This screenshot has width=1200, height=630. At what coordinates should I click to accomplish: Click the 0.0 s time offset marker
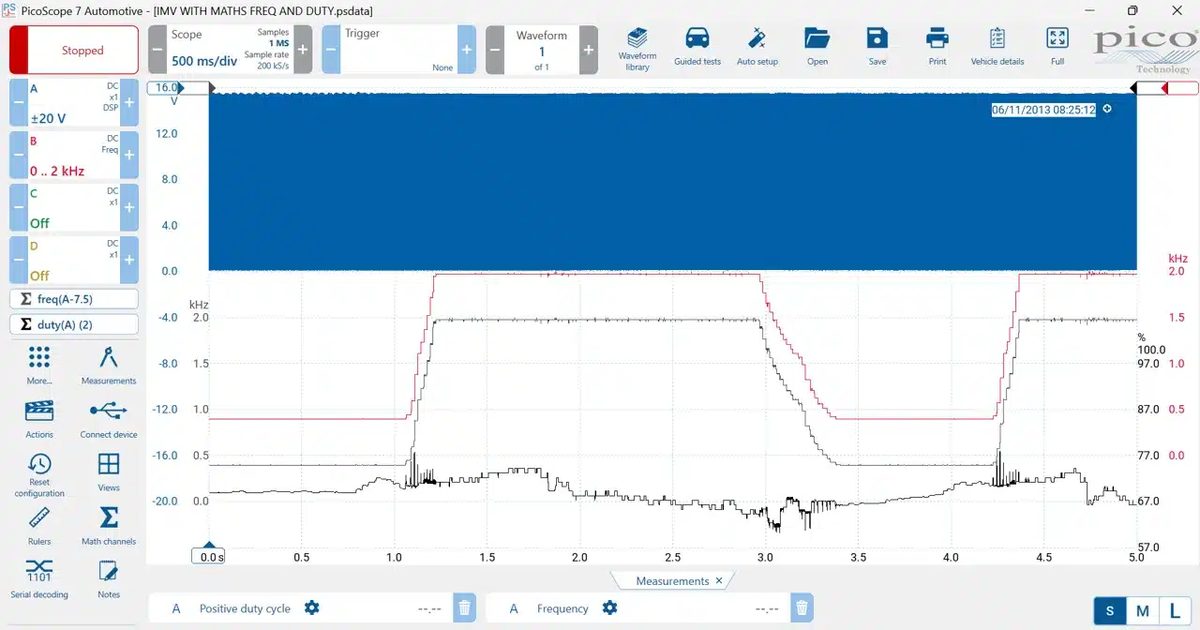click(209, 556)
